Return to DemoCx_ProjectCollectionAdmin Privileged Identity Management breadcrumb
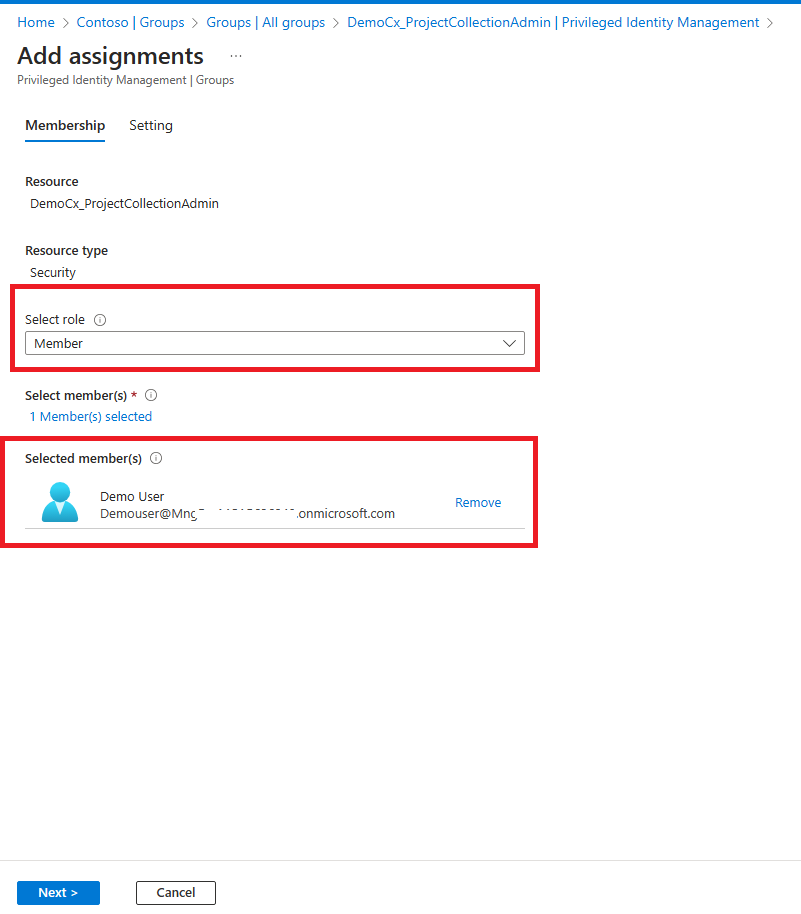The height and width of the screenshot is (914, 801). tap(553, 22)
